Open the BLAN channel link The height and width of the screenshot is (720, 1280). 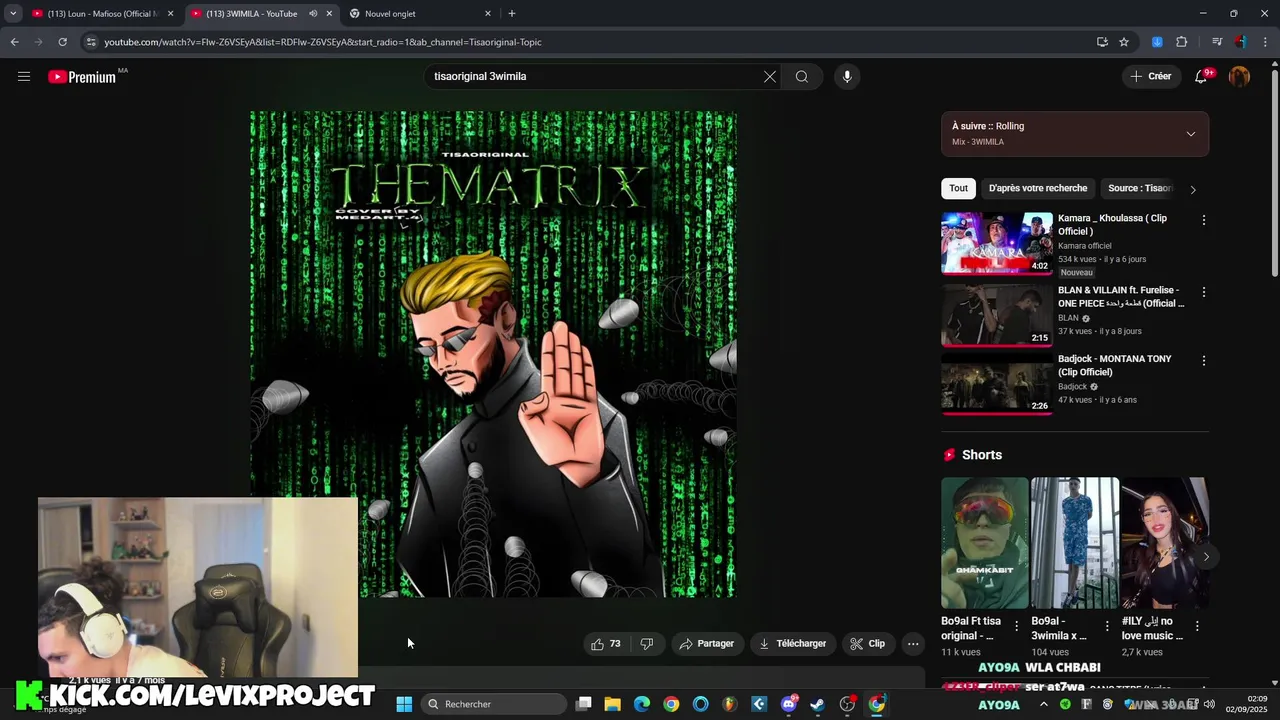tap(1068, 318)
